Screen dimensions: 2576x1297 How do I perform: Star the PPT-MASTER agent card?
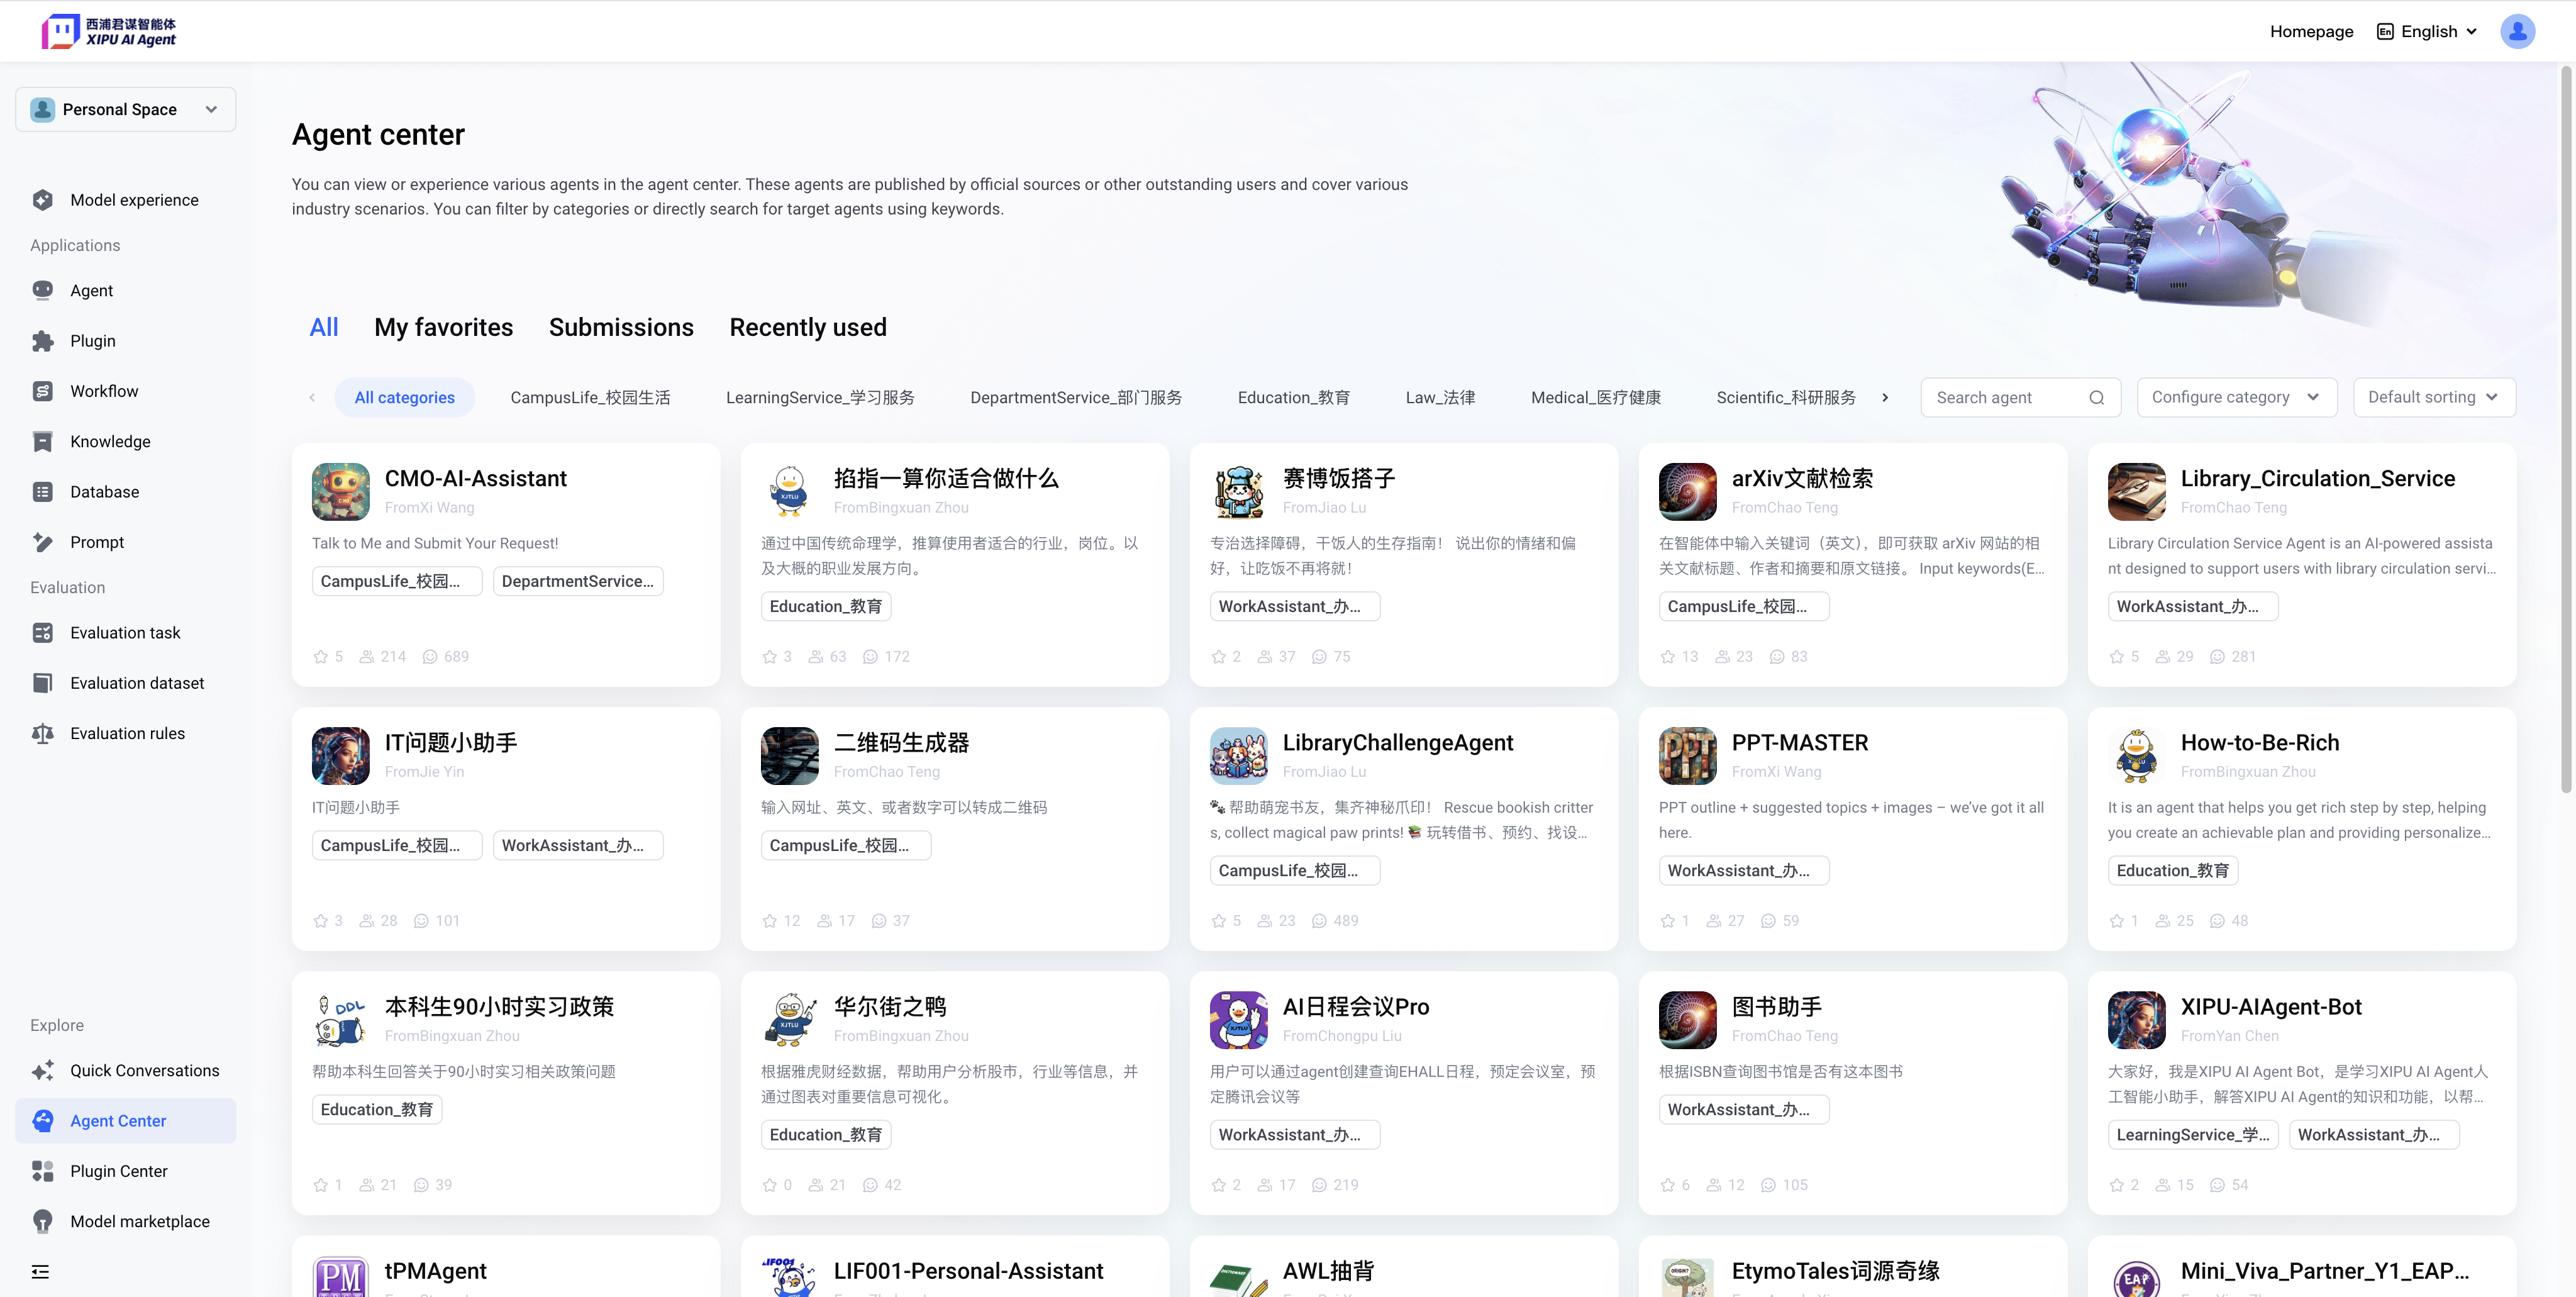[1667, 920]
